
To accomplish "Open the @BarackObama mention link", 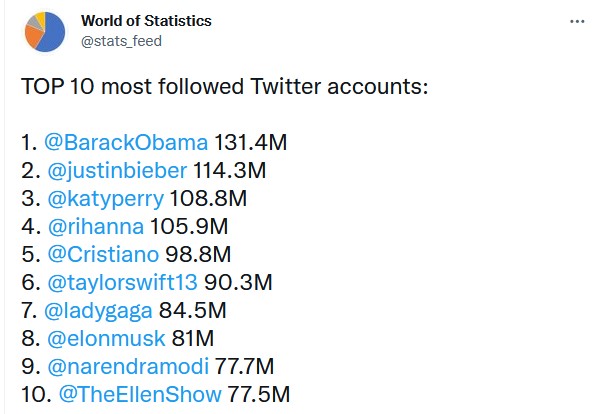I will click(126, 143).
